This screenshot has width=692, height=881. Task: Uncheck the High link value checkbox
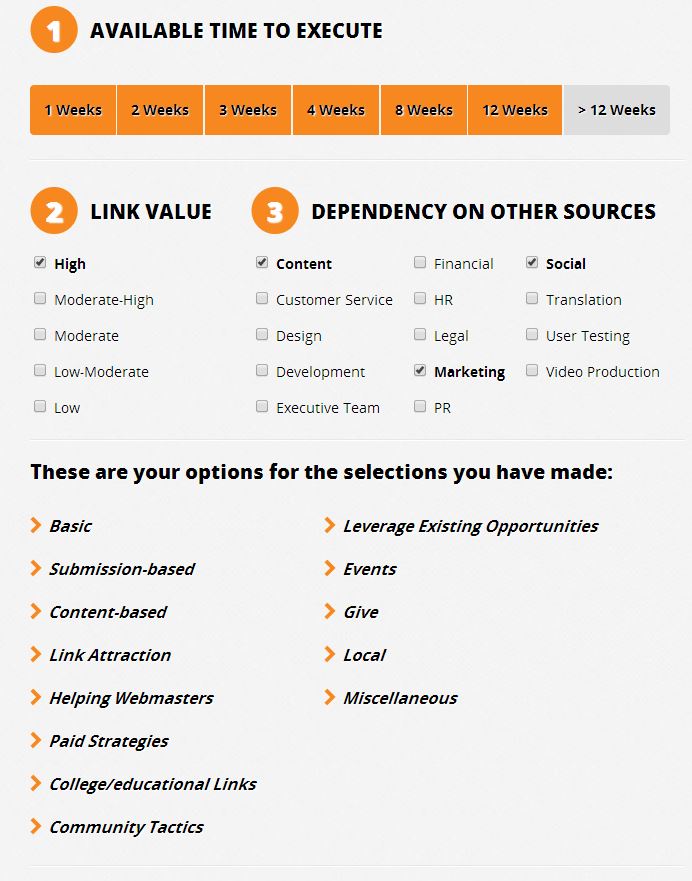tap(40, 262)
